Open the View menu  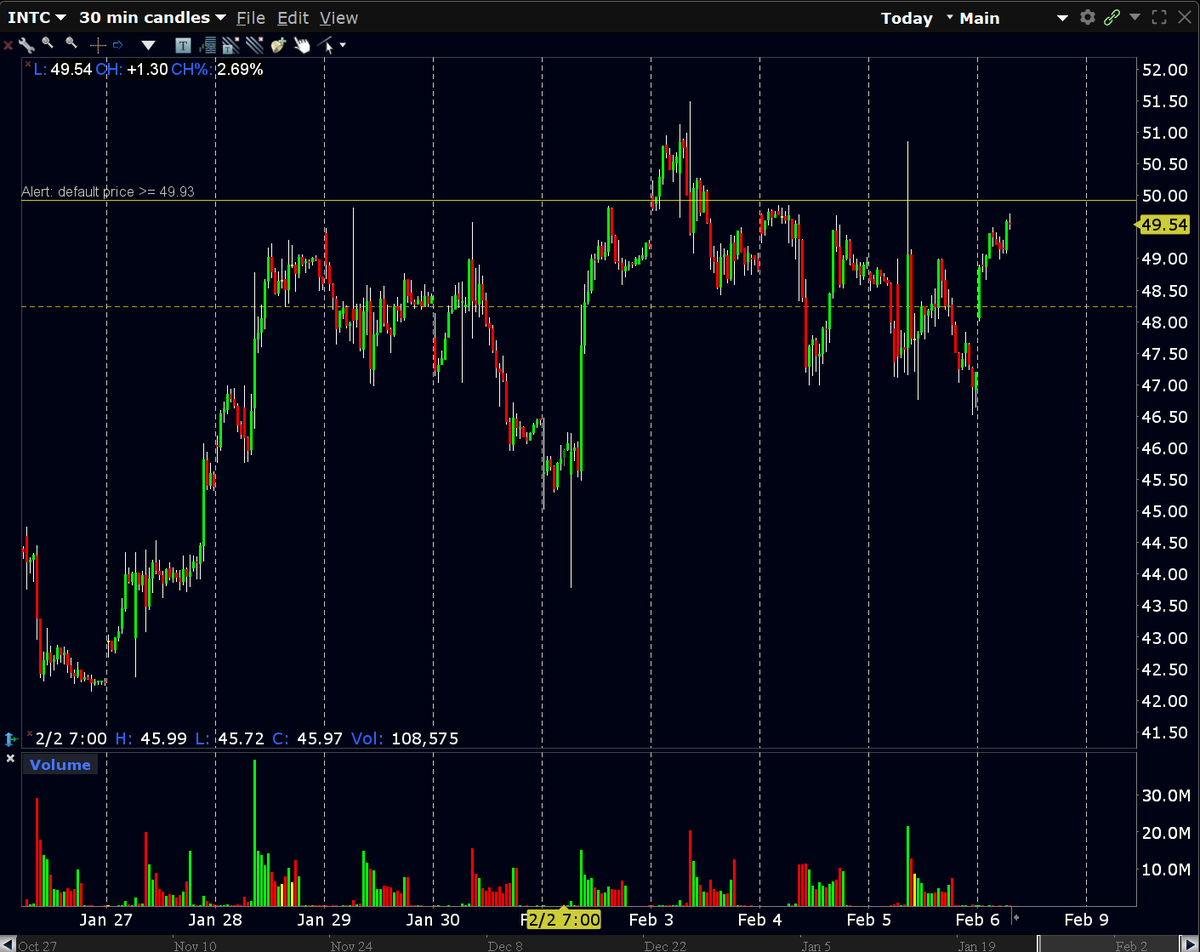[x=339, y=17]
